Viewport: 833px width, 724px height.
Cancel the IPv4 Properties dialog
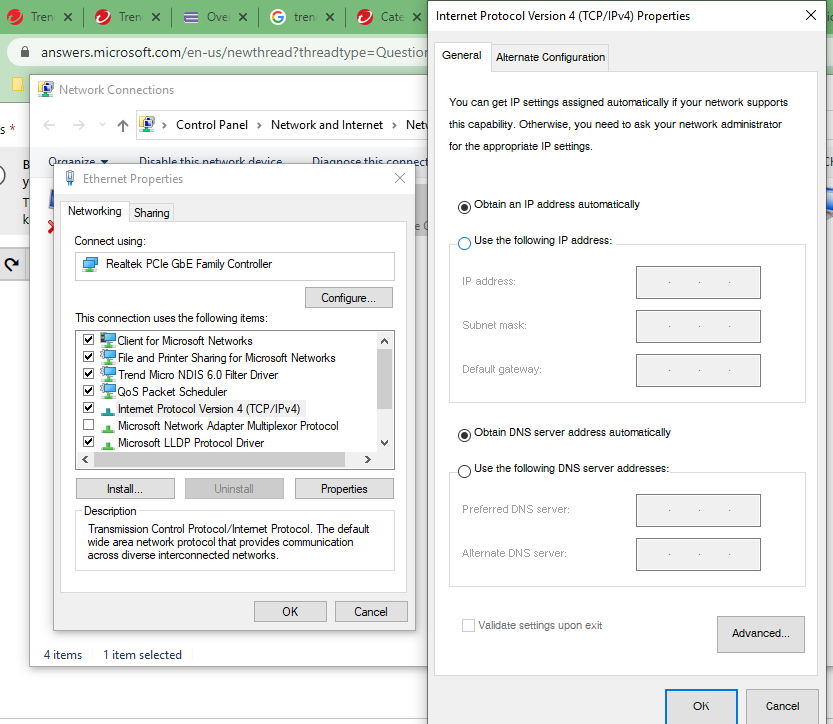coord(782,706)
